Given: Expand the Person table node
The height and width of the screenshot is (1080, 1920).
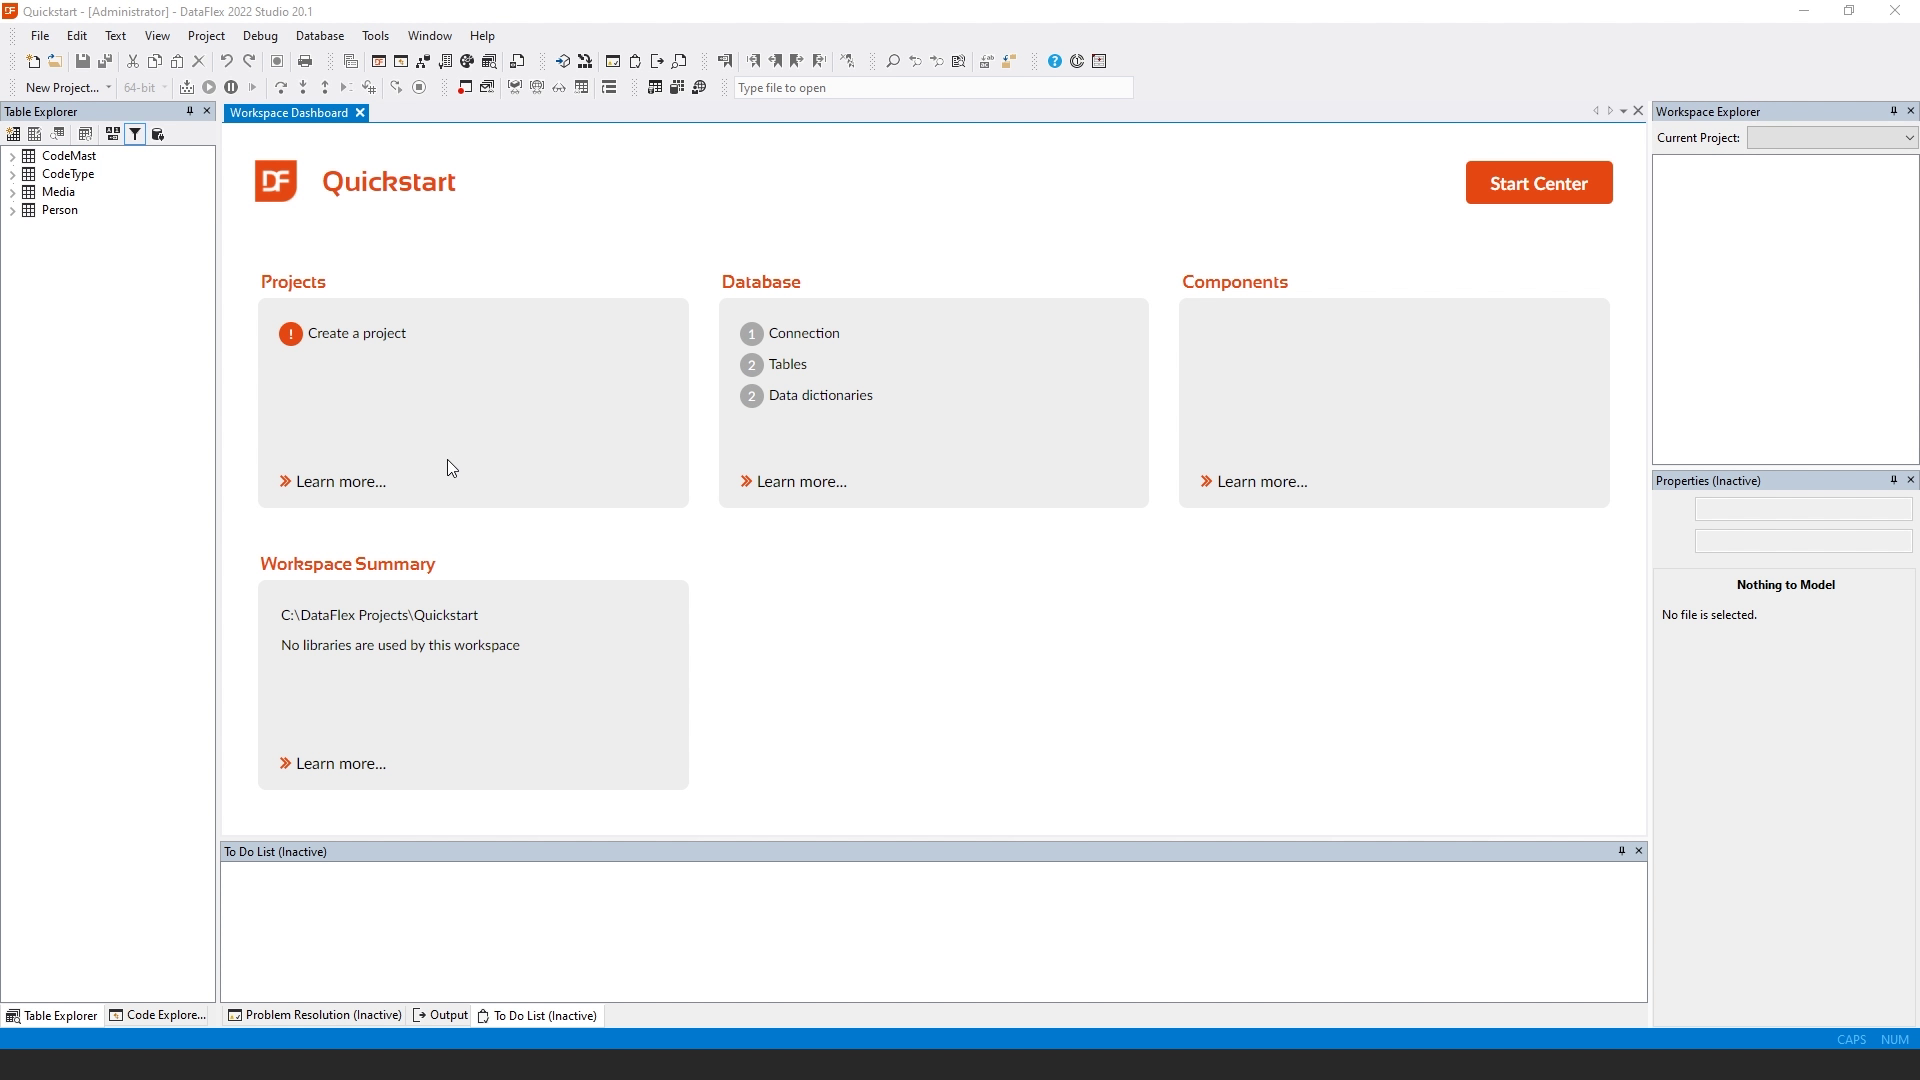Looking at the screenshot, I should [12, 210].
